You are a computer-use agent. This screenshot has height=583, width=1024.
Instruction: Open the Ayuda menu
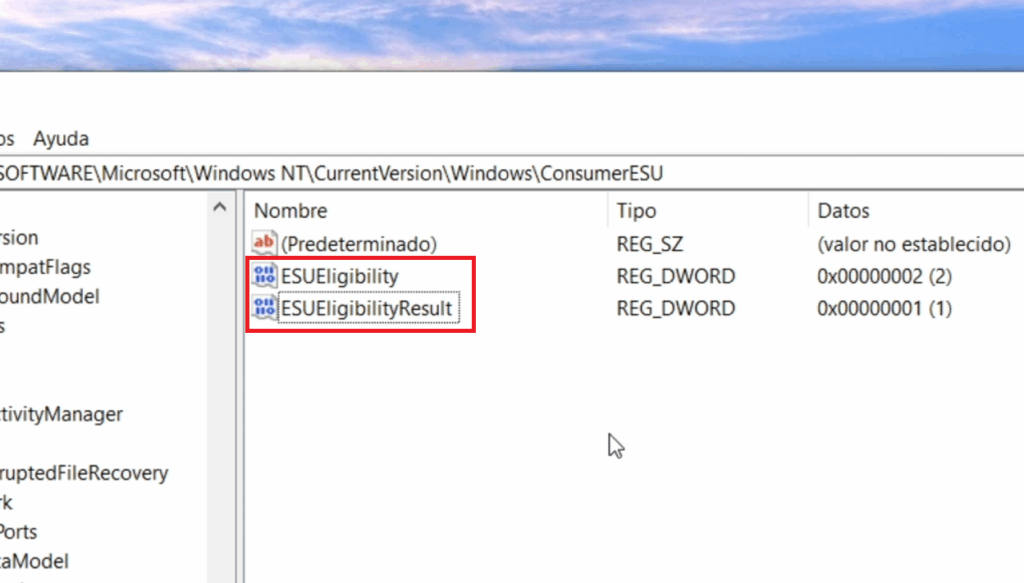(61, 138)
